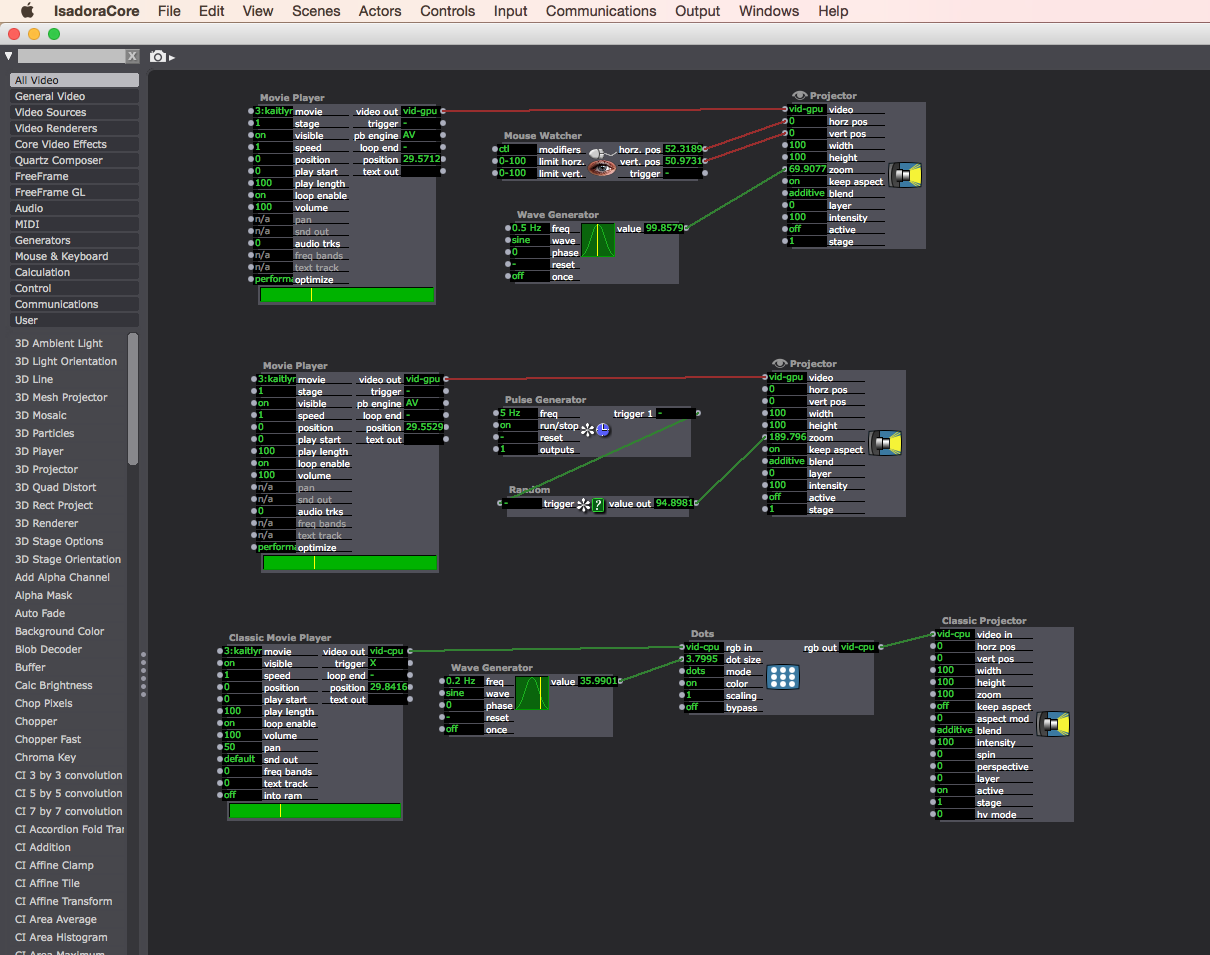This screenshot has height=955, width=1210.
Task: Click the camera snapshot icon
Action: coord(158,57)
